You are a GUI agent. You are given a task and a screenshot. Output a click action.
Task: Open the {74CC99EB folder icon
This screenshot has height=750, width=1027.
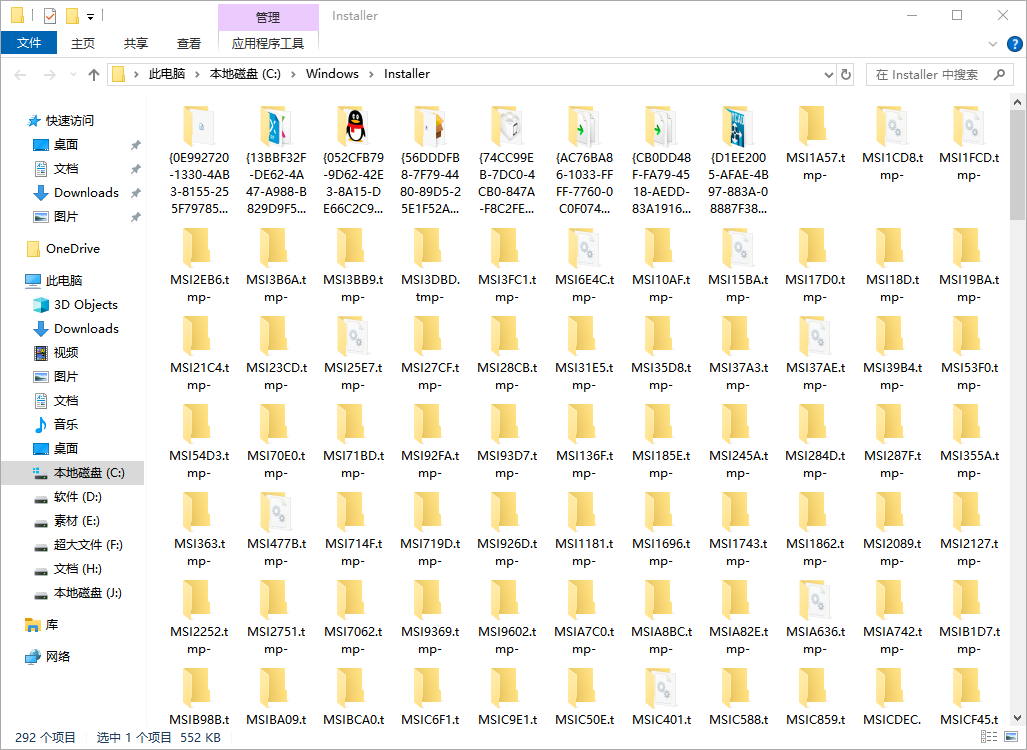[507, 126]
